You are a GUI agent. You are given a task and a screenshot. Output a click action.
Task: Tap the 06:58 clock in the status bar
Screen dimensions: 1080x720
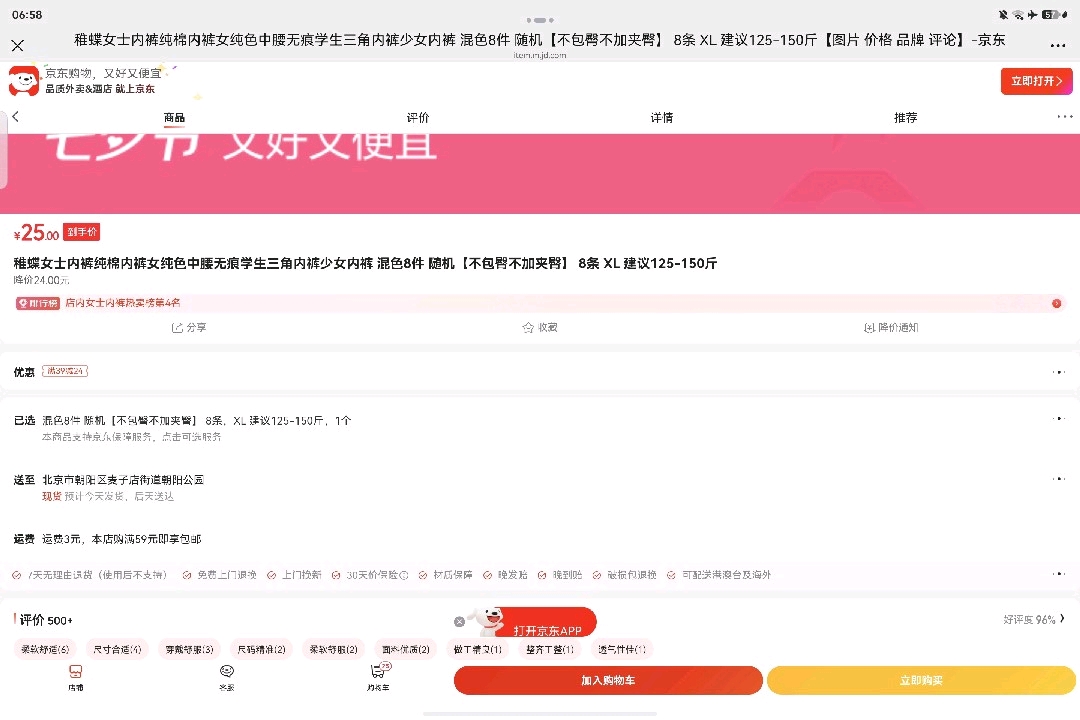27,14
